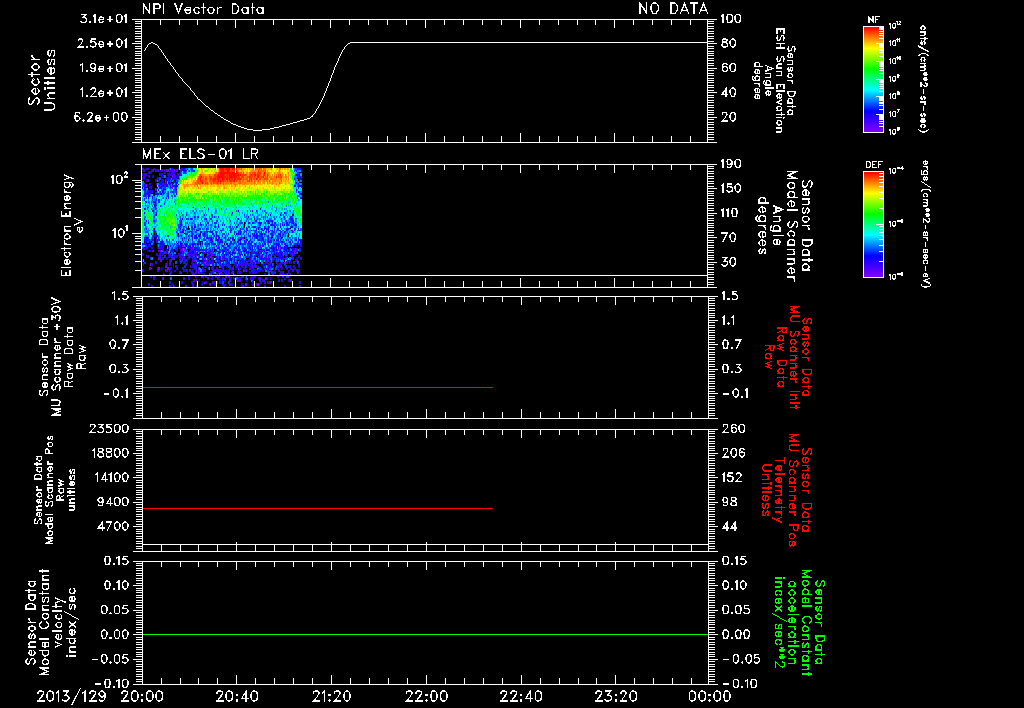Click the "2013/129" date label
Image resolution: width=1024 pixels, height=708 pixels.
coord(71,696)
